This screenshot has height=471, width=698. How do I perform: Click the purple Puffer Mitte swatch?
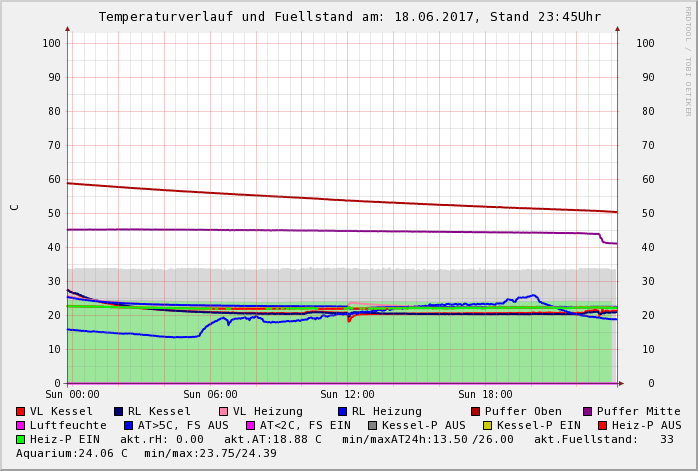(x=587, y=412)
